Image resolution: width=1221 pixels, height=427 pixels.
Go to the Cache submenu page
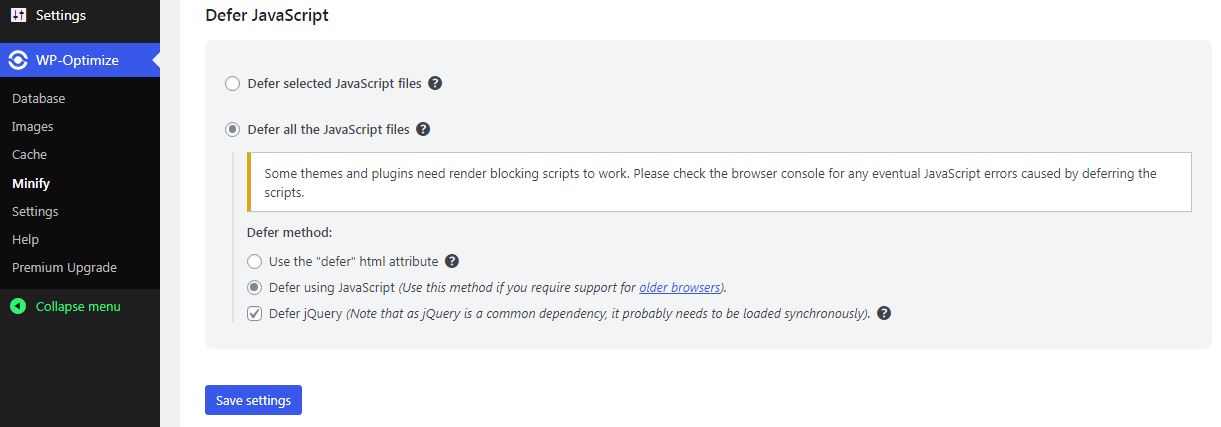pyautogui.click(x=29, y=155)
